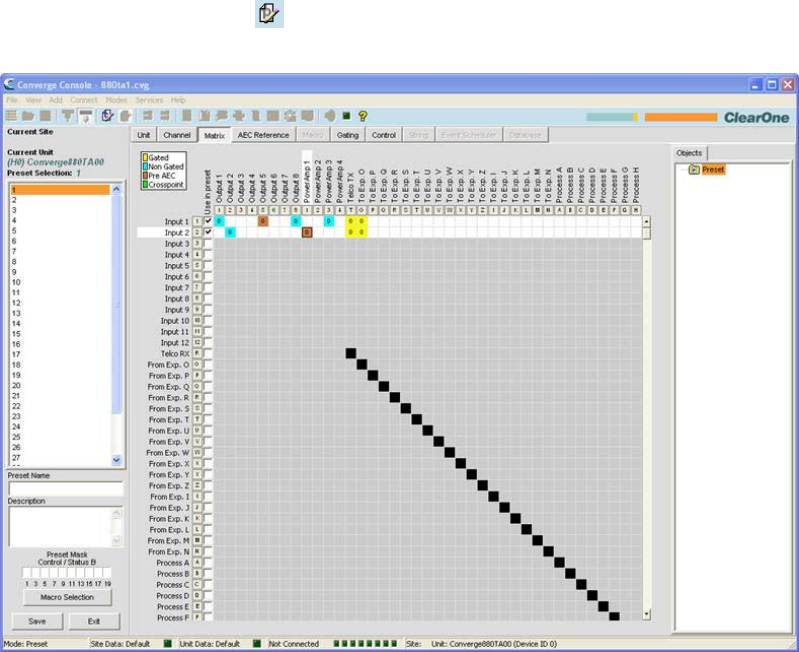Click the Input 1 row header button

197,222
